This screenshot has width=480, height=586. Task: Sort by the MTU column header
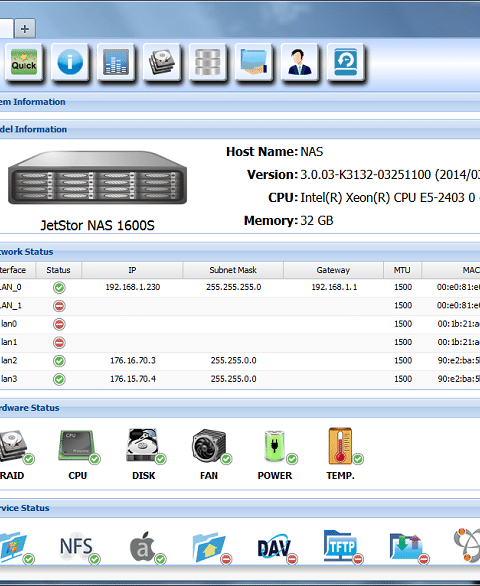(402, 270)
